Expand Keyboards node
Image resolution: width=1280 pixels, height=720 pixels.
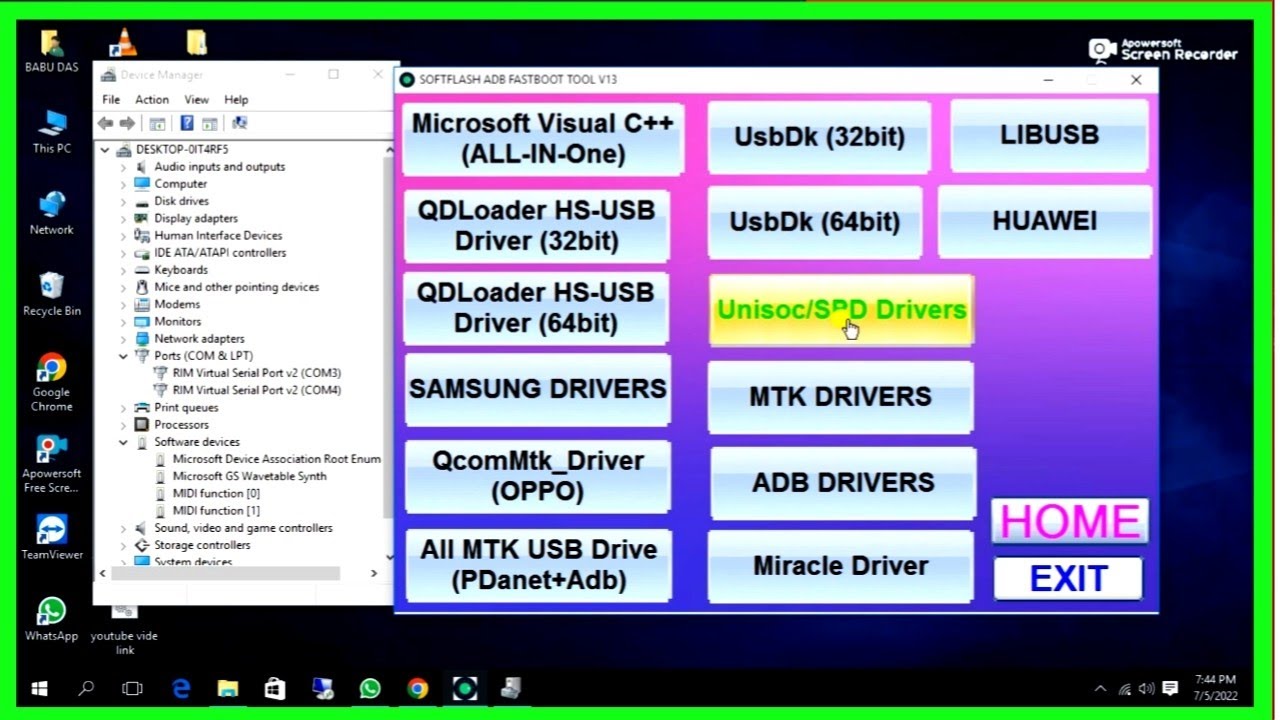[x=123, y=270]
